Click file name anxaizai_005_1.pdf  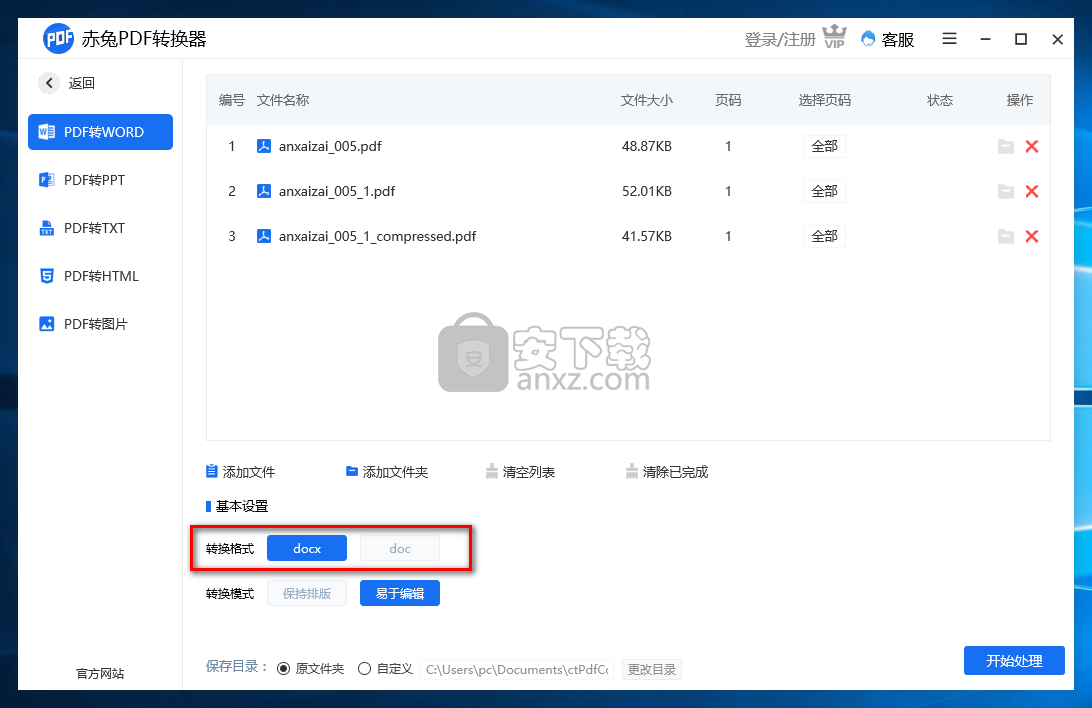point(337,191)
